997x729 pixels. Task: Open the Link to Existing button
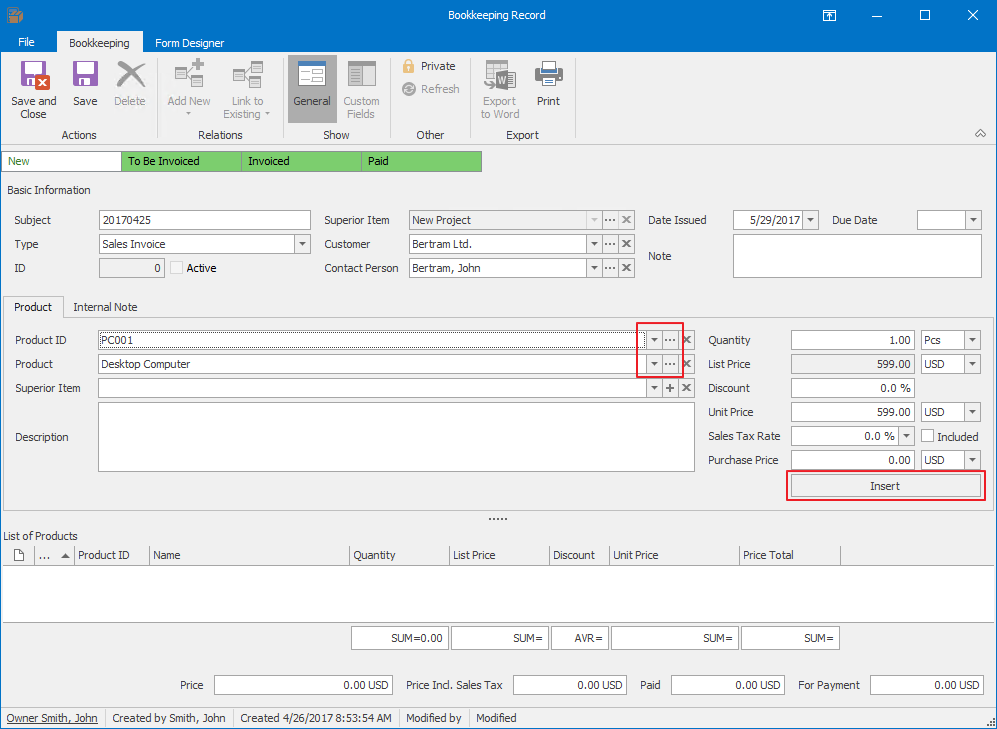(247, 89)
